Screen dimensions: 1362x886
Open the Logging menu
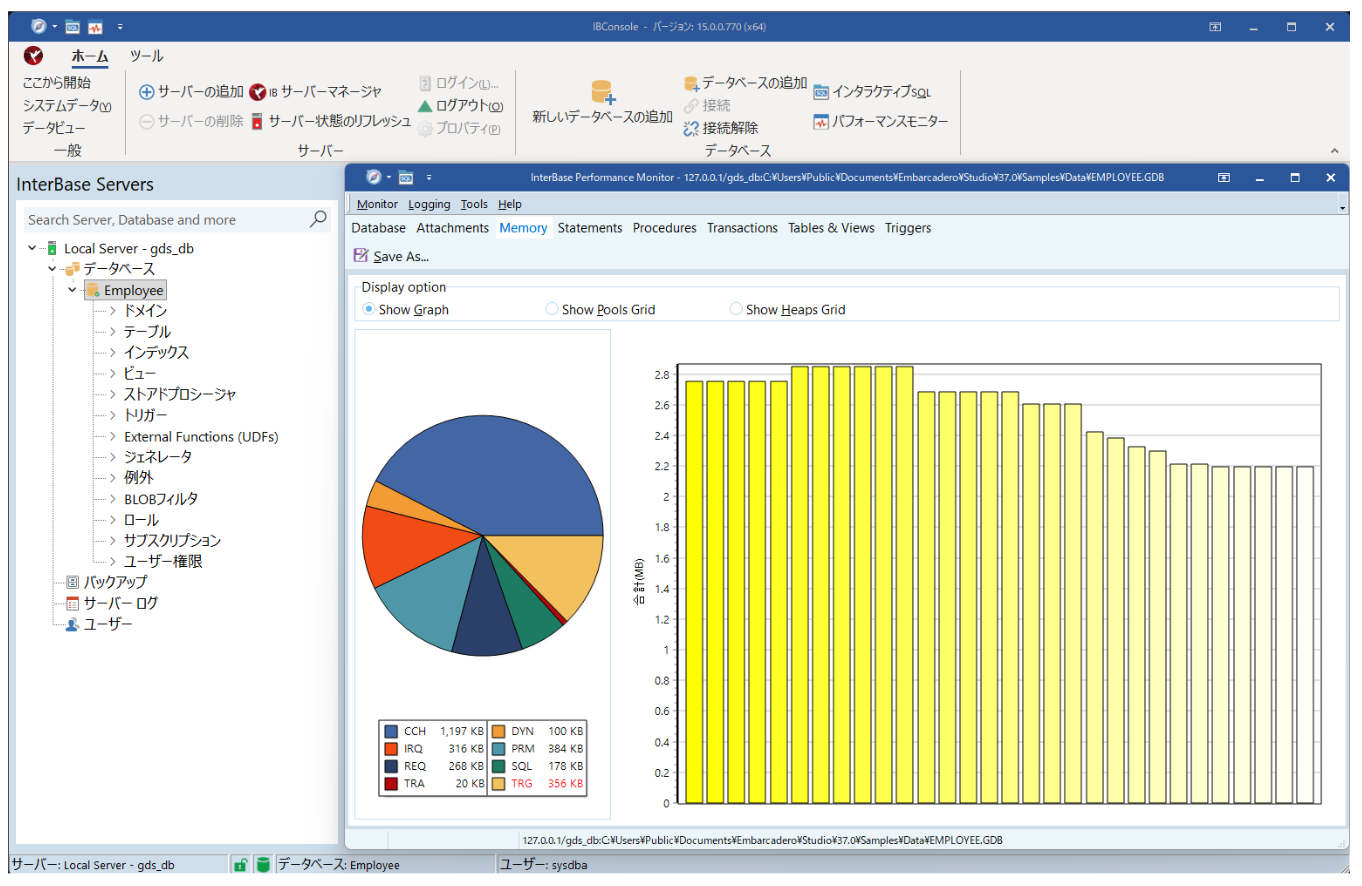coord(429,204)
